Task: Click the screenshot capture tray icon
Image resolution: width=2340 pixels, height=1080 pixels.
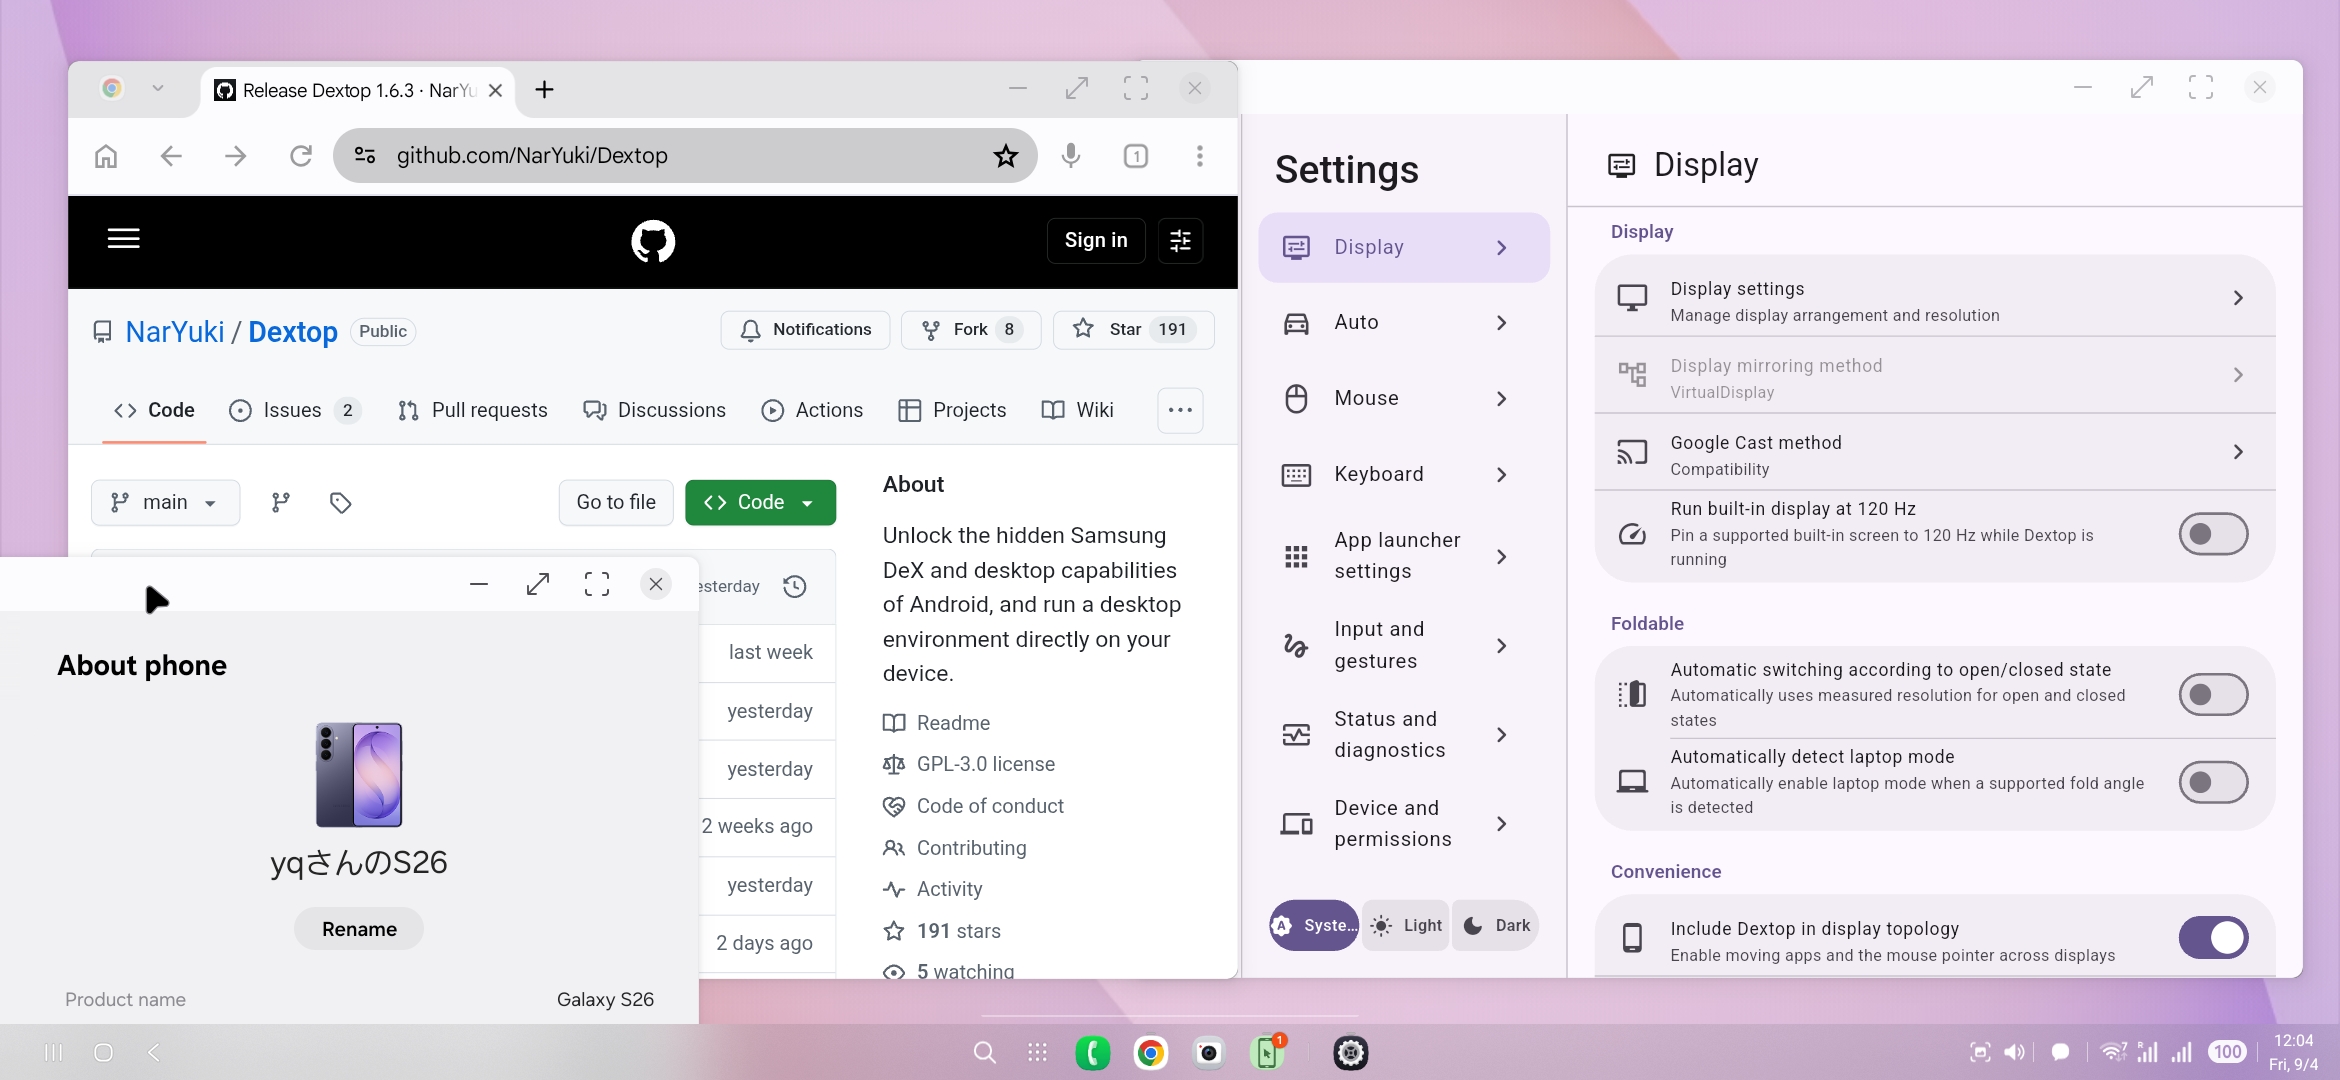Action: 1980,1052
